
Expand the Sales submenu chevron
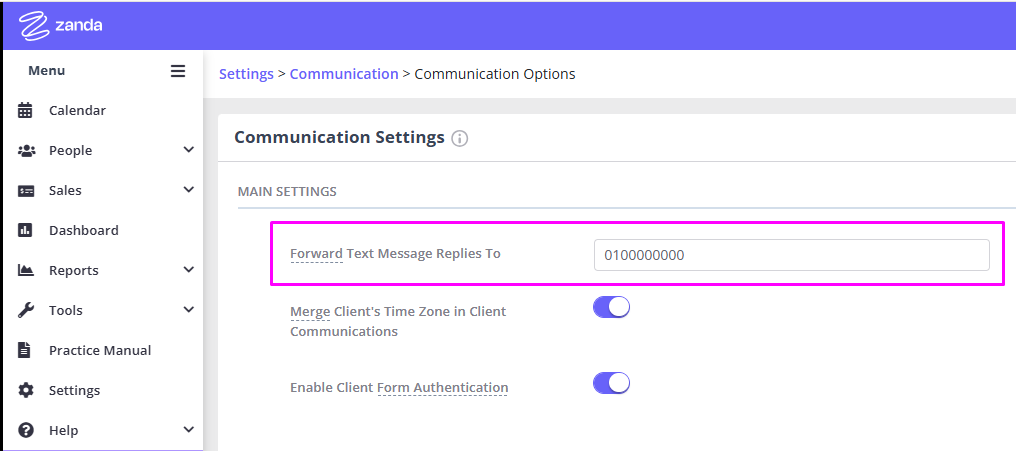click(189, 190)
